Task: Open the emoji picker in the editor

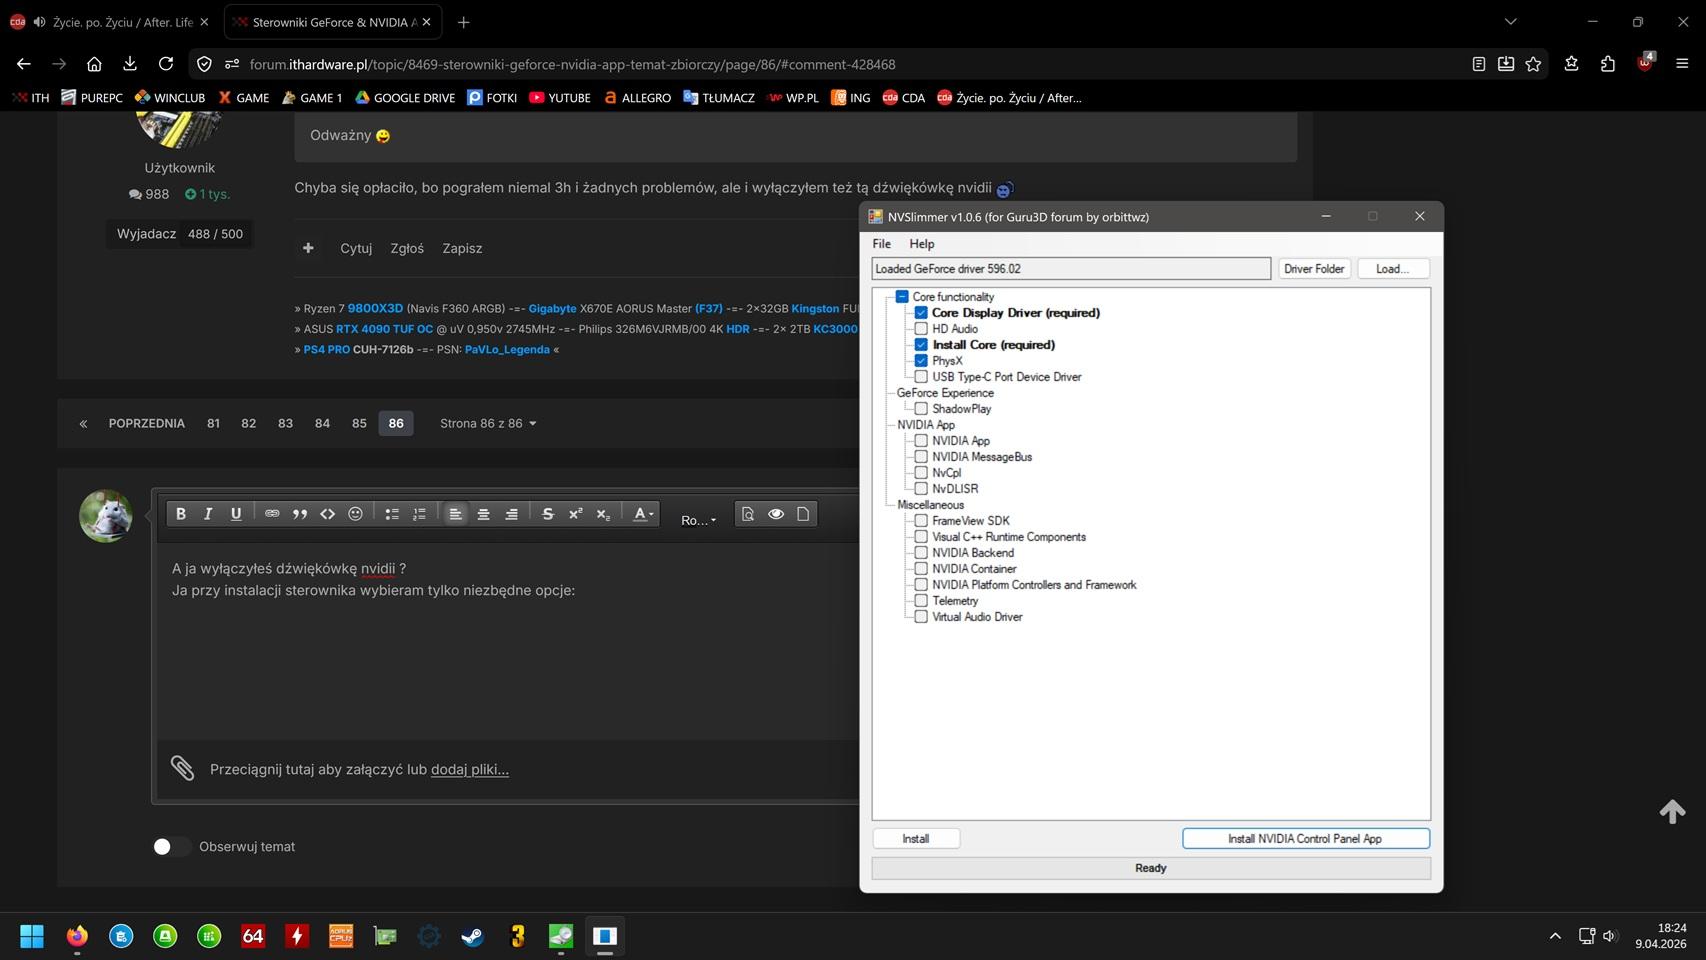Action: pos(355,514)
